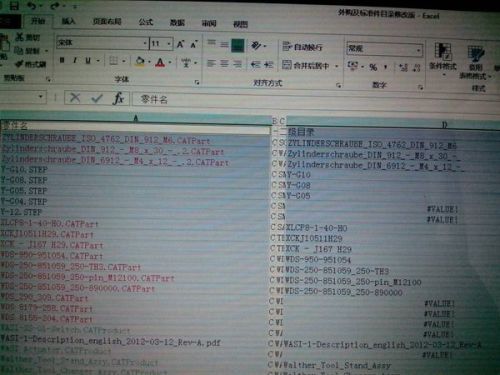Image resolution: width=500 pixels, height=375 pixels.
Task: Click the 合并后居中 merge and center button
Action: click(306, 66)
